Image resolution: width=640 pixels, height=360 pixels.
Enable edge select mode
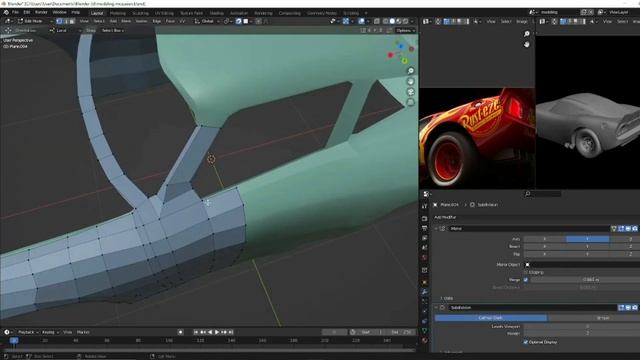pyautogui.click(x=66, y=21)
